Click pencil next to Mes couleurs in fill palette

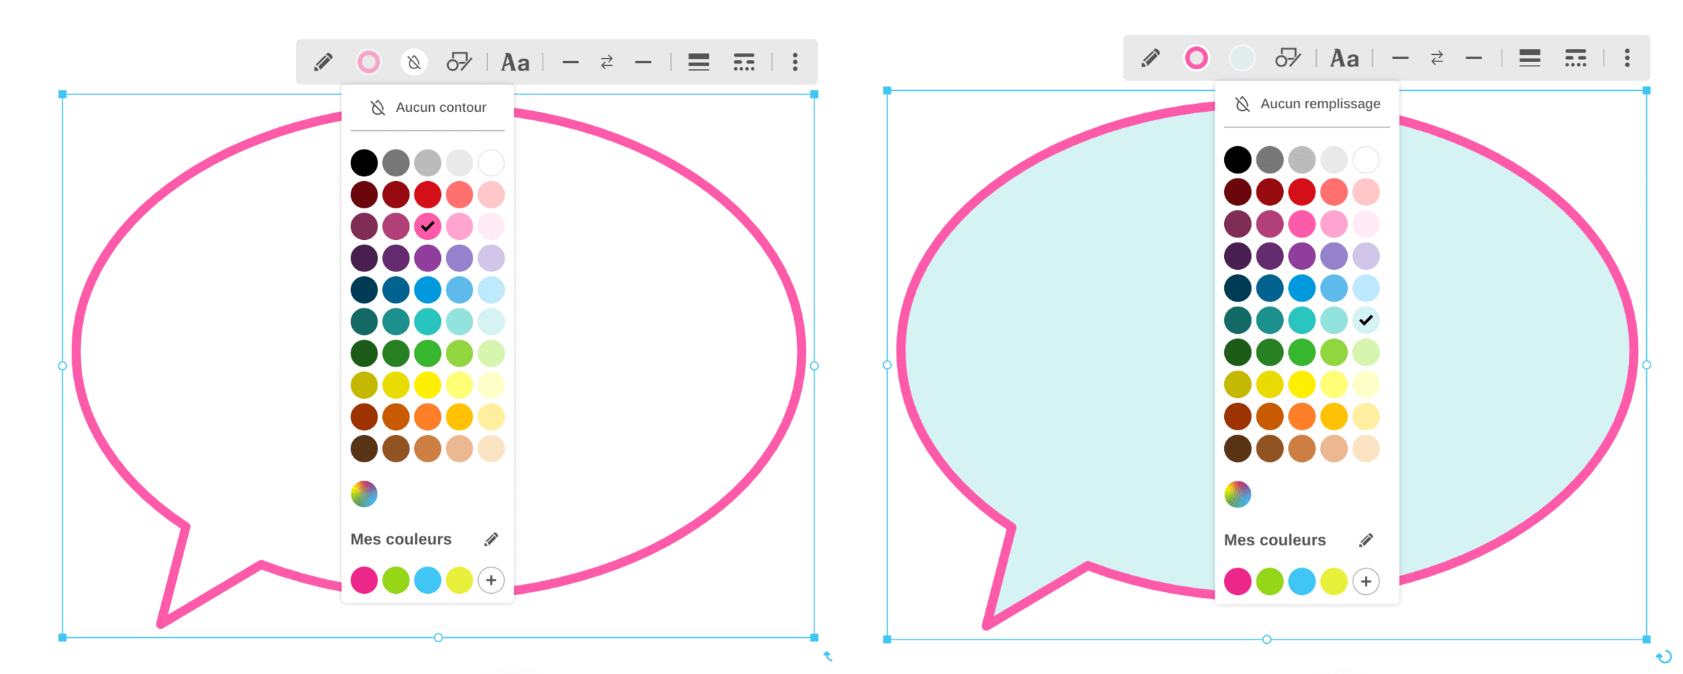[1366, 540]
